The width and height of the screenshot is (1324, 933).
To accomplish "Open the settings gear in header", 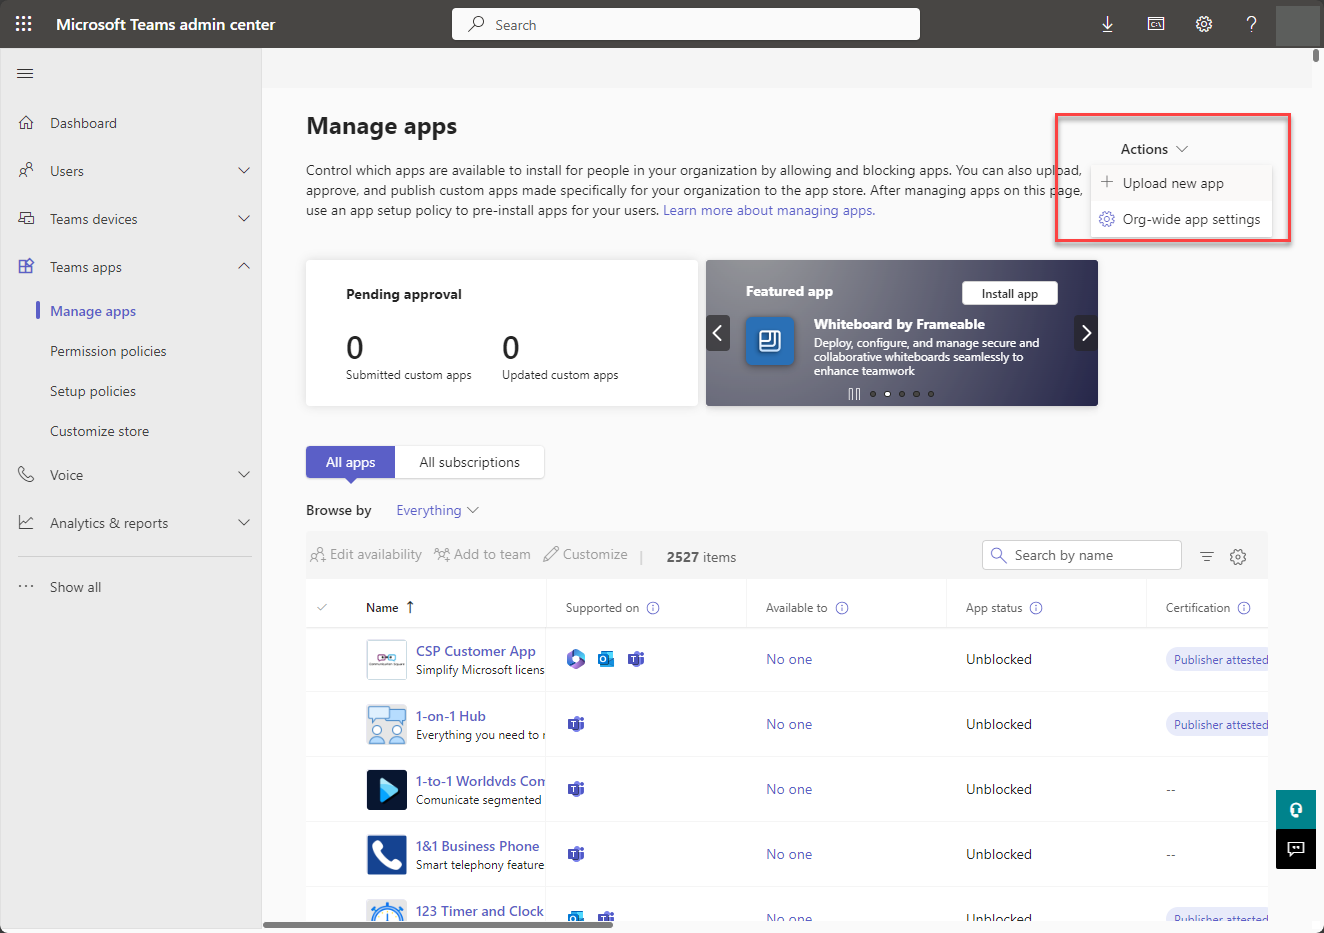I will (1204, 24).
